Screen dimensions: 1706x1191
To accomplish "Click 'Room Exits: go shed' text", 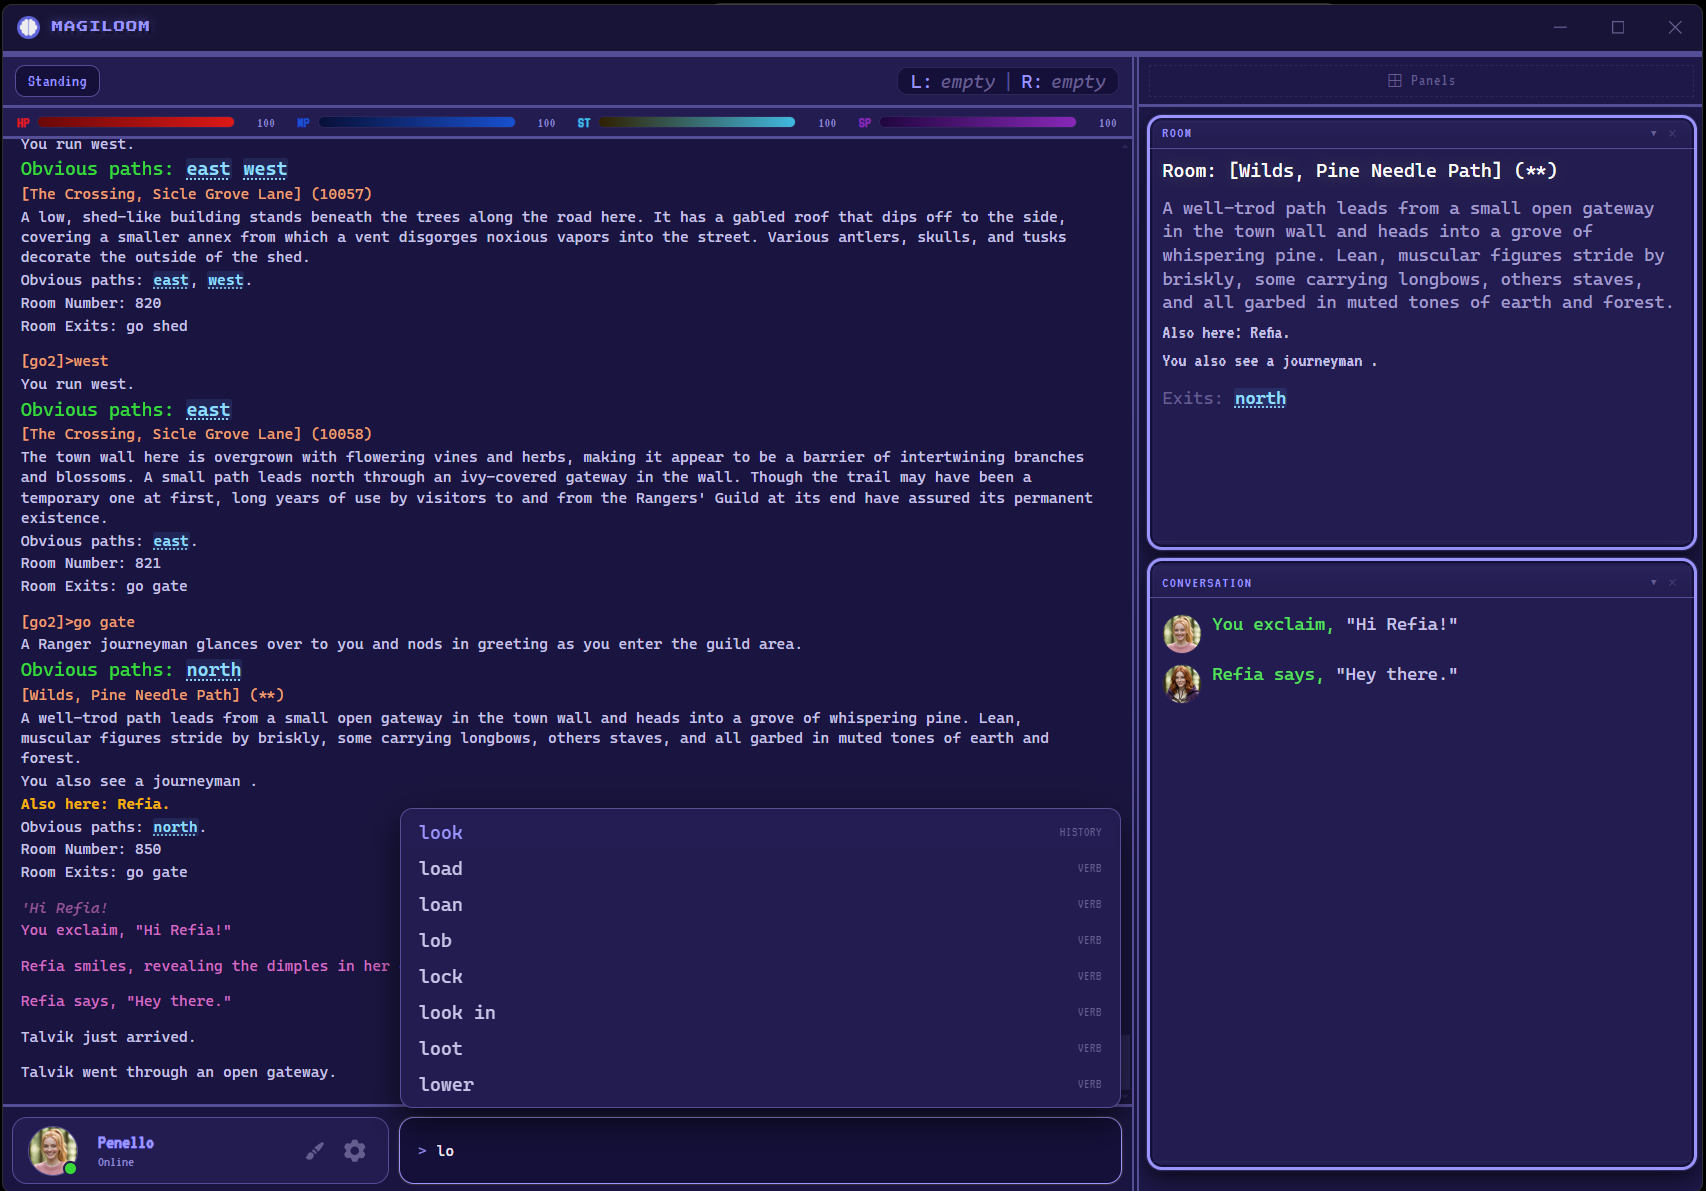I will click(104, 326).
